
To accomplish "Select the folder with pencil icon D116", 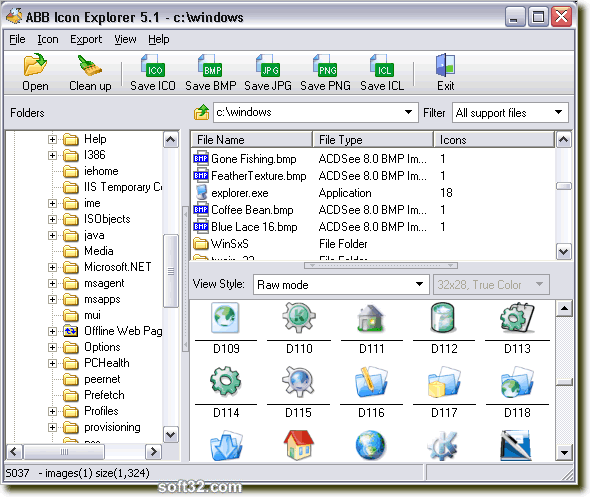I will (x=371, y=381).
